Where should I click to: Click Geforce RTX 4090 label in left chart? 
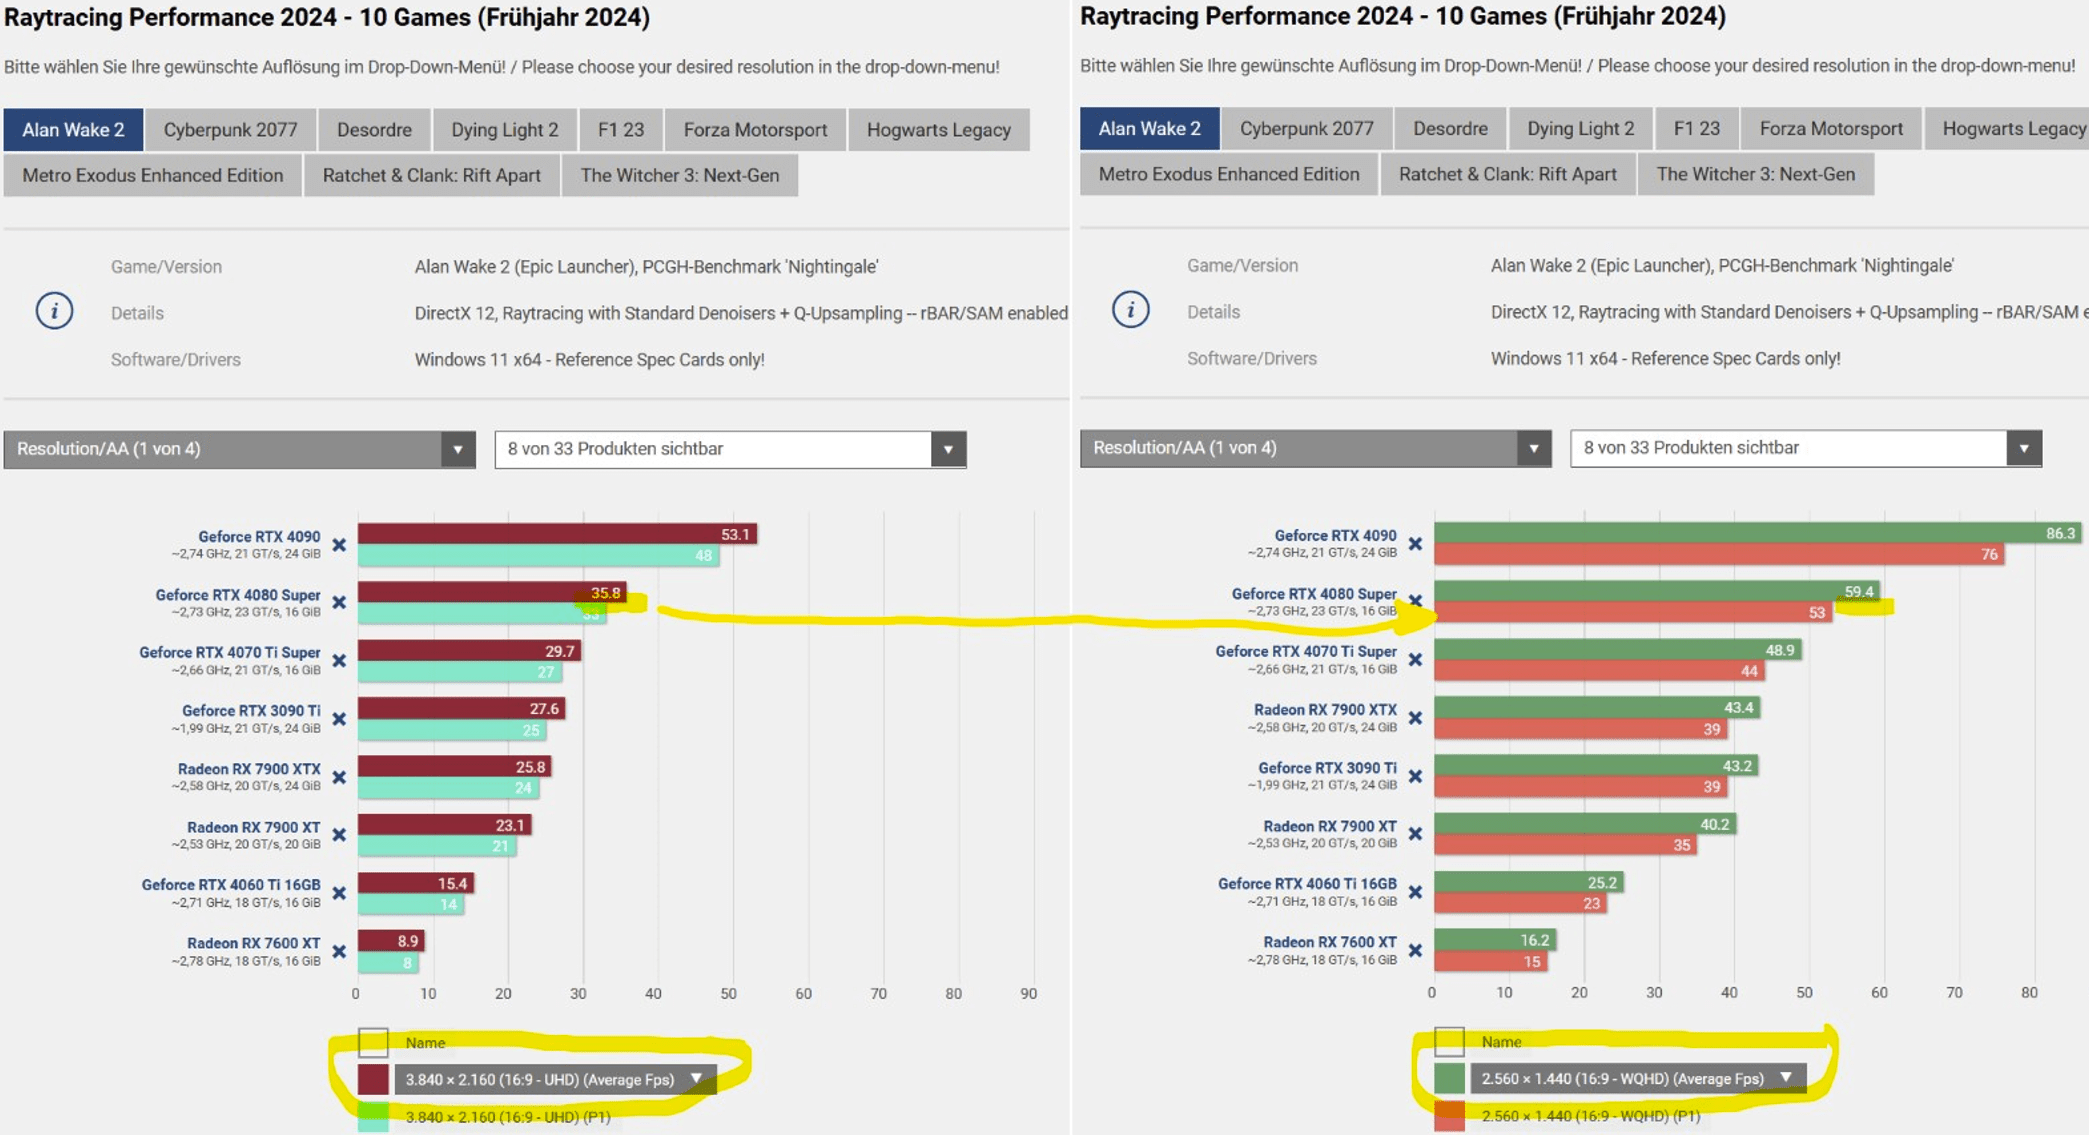pyautogui.click(x=259, y=537)
